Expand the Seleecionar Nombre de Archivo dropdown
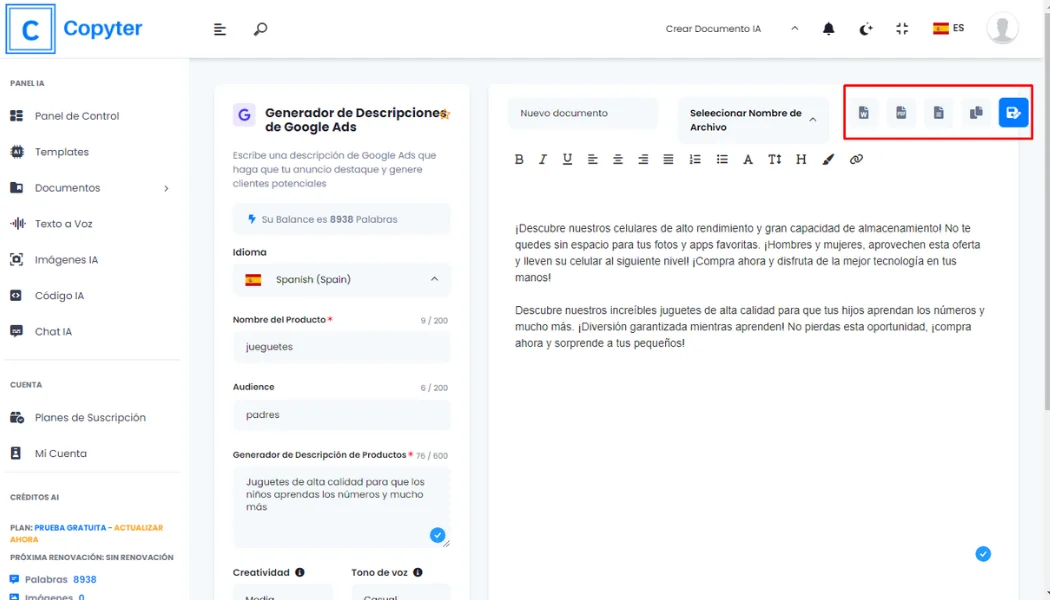The width and height of the screenshot is (1050, 600). (x=753, y=120)
